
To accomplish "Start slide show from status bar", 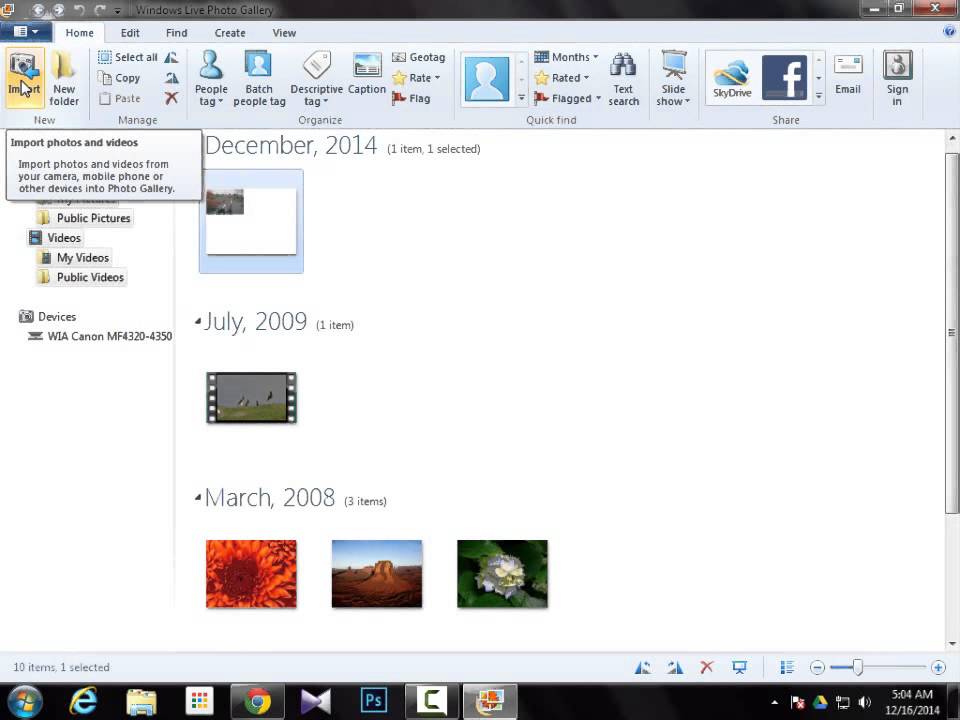I will (x=740, y=667).
